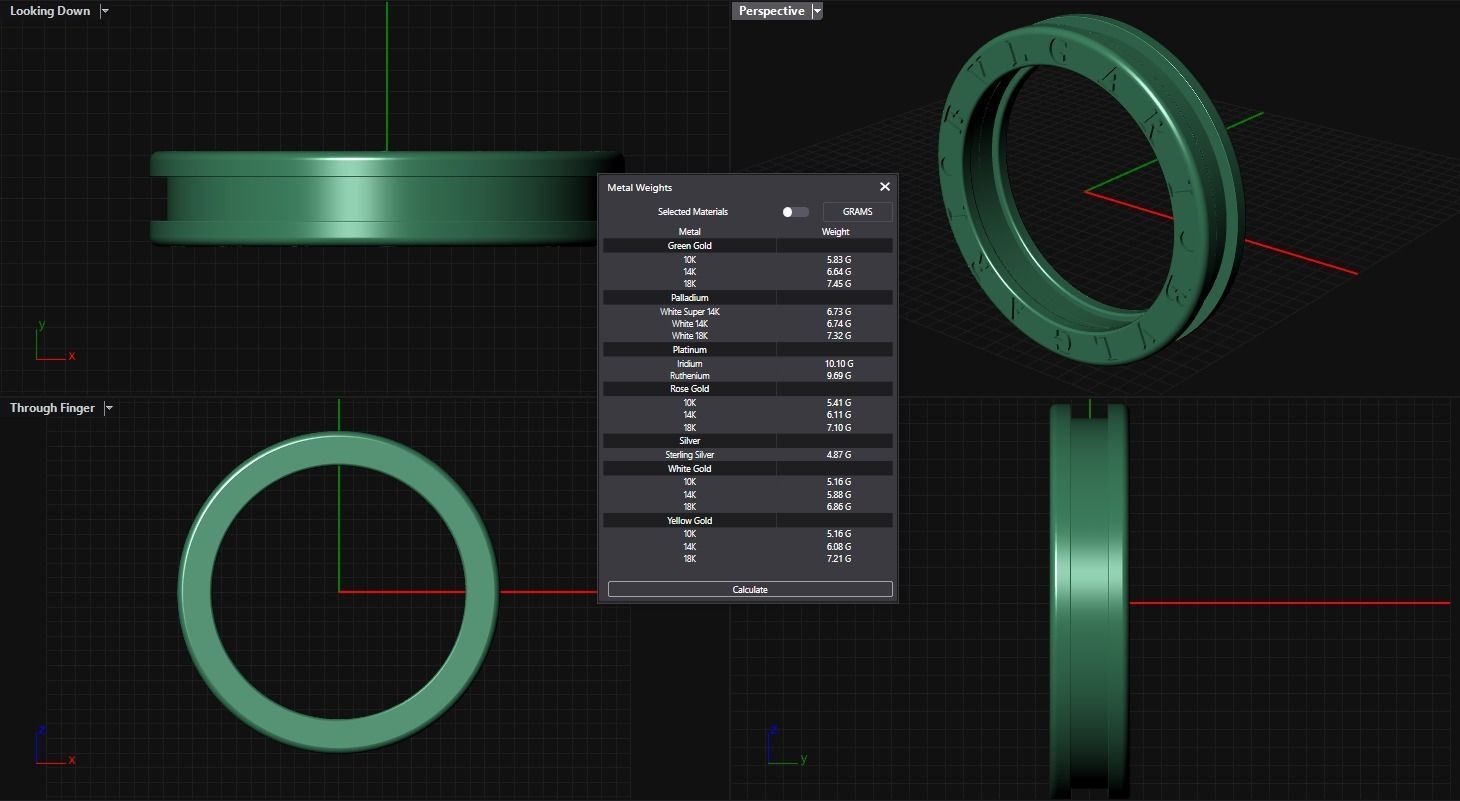Select the White 18K palladium row
The height and width of the screenshot is (801, 1460).
click(748, 336)
